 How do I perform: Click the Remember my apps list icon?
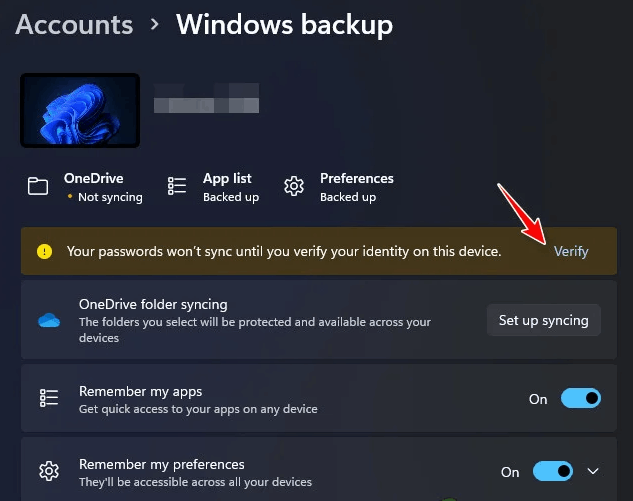tap(49, 398)
